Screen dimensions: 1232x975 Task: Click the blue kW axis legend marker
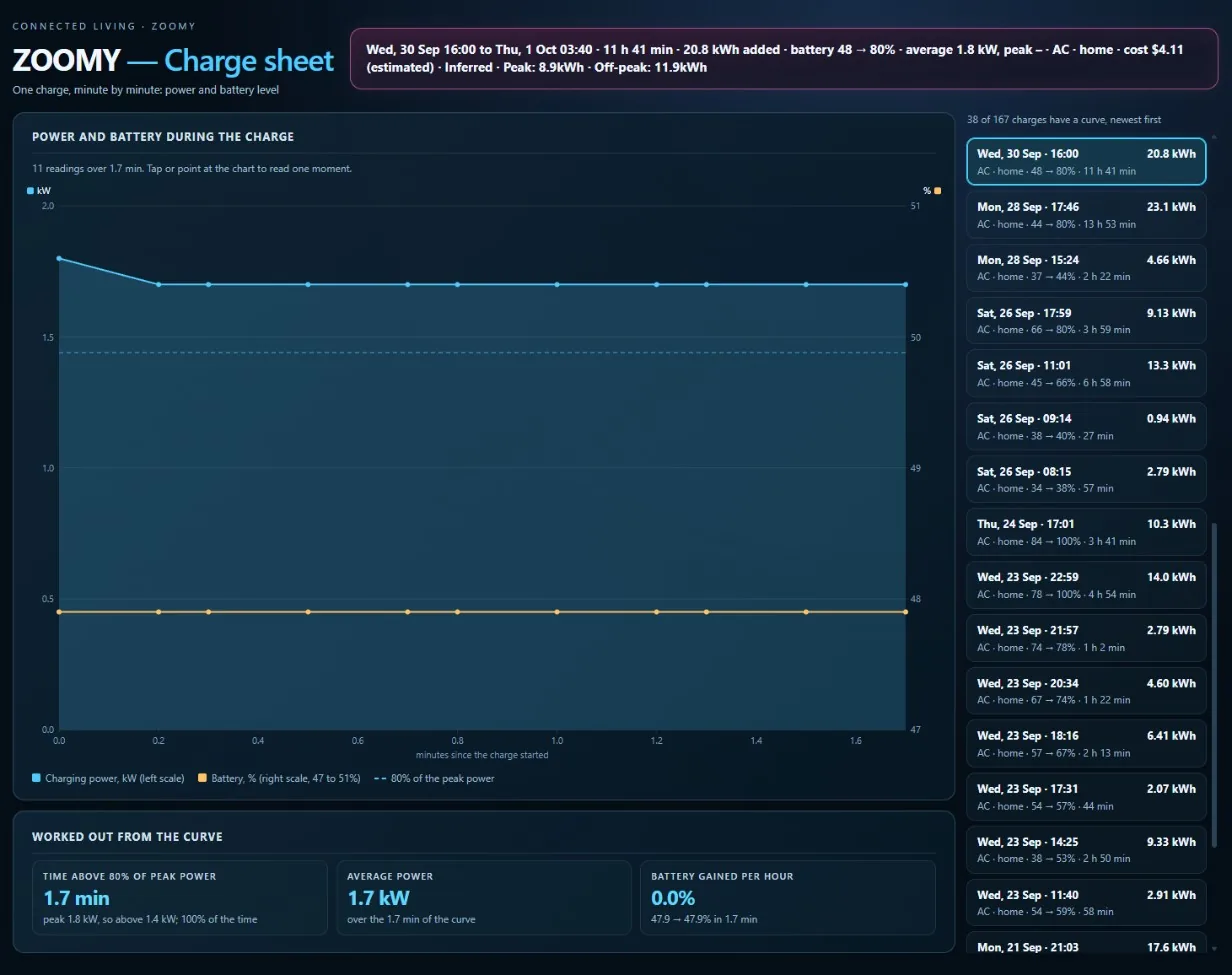30,190
